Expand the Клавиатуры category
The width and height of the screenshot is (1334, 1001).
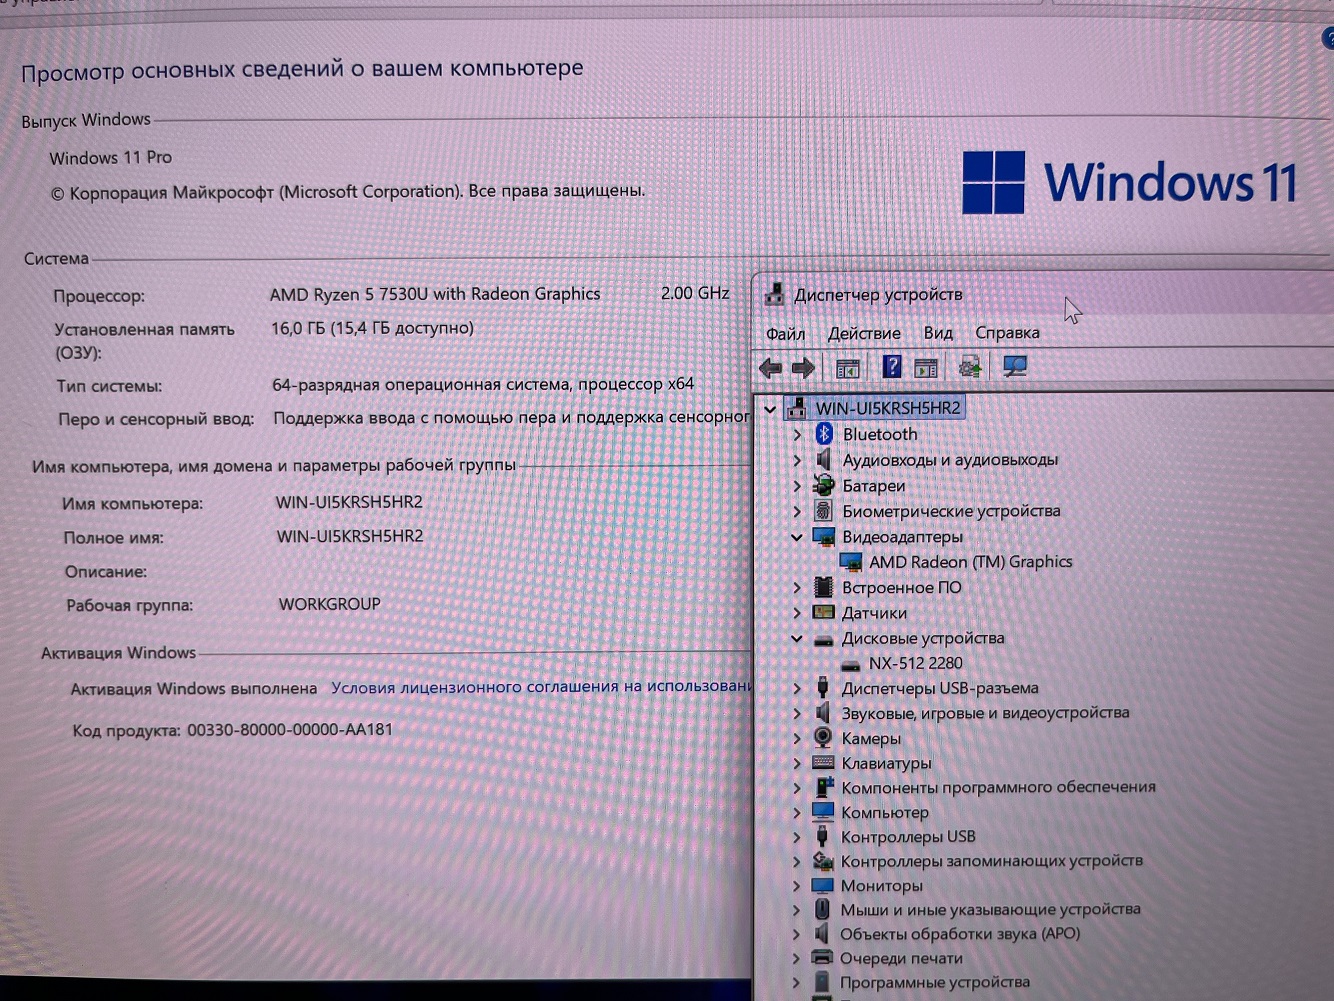pyautogui.click(x=797, y=763)
